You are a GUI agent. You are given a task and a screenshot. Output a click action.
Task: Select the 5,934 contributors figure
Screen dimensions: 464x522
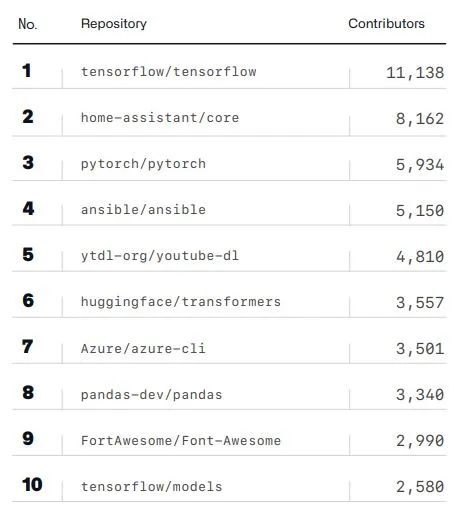pos(420,165)
